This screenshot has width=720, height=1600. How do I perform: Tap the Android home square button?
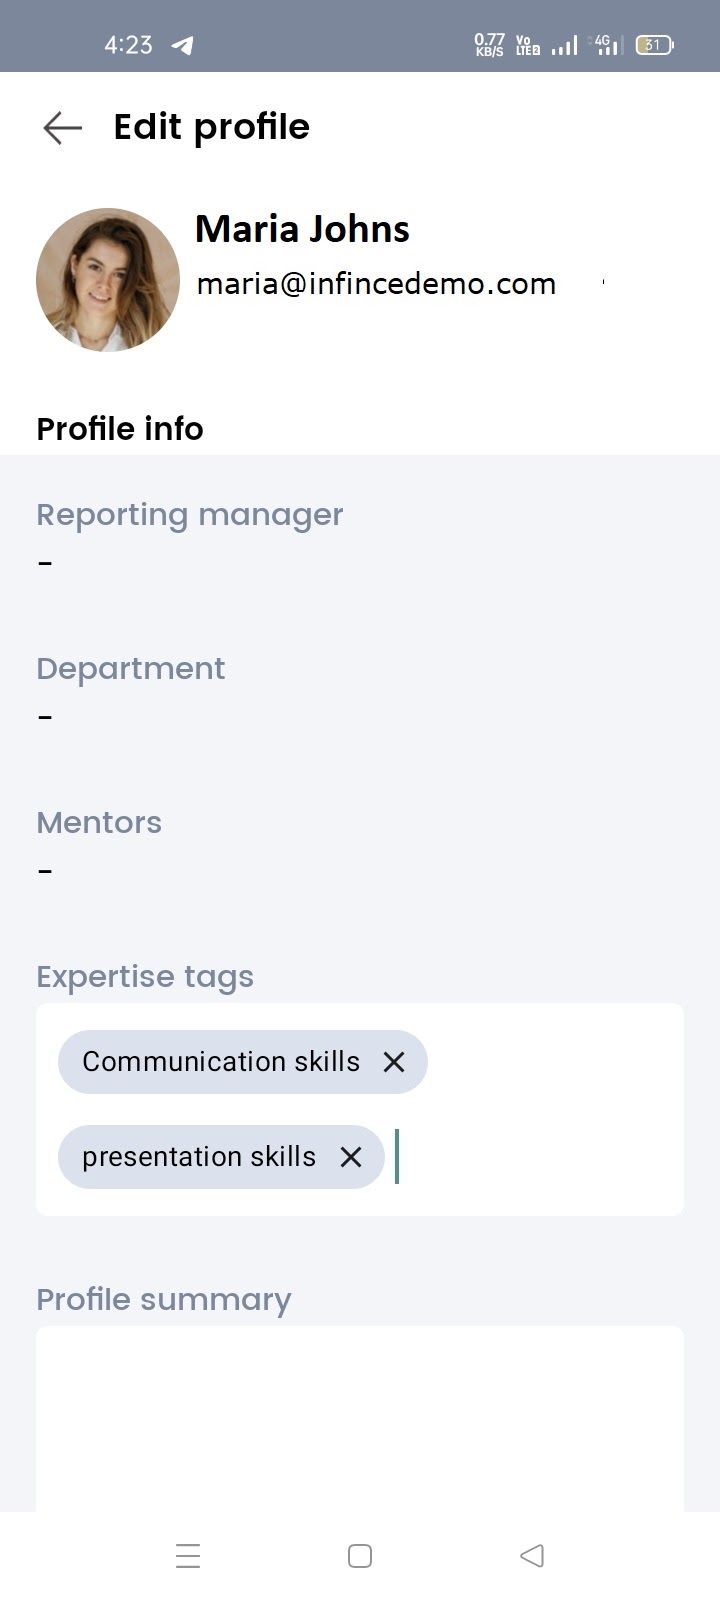tap(360, 1556)
